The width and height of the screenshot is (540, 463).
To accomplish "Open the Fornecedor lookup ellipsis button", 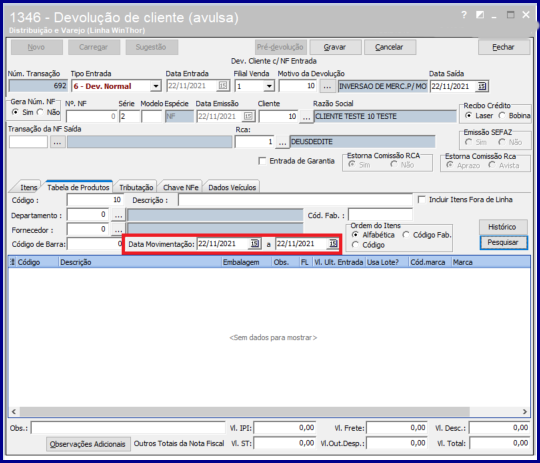I will 118,230.
